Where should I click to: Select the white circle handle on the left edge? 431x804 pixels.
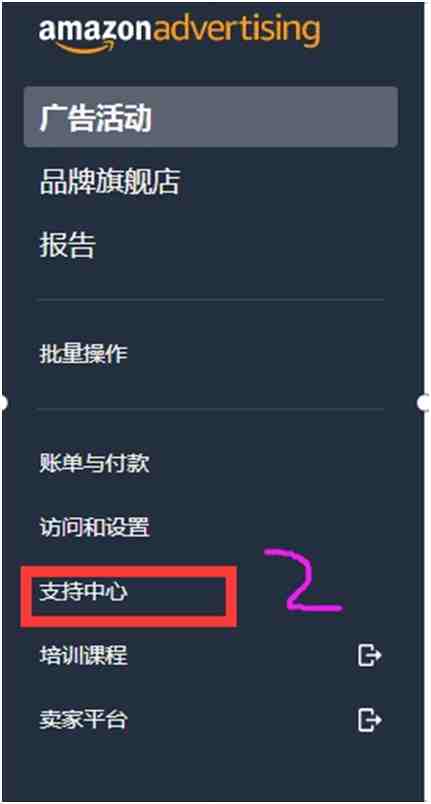[x=3, y=403]
